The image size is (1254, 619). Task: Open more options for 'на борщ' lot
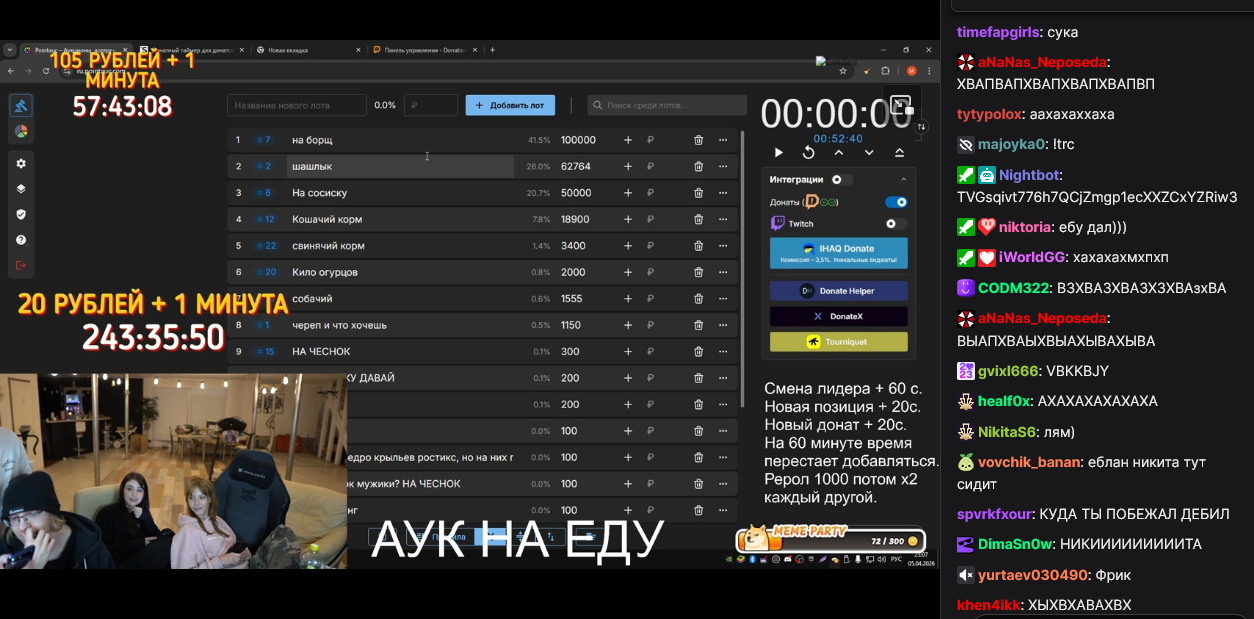coord(723,140)
